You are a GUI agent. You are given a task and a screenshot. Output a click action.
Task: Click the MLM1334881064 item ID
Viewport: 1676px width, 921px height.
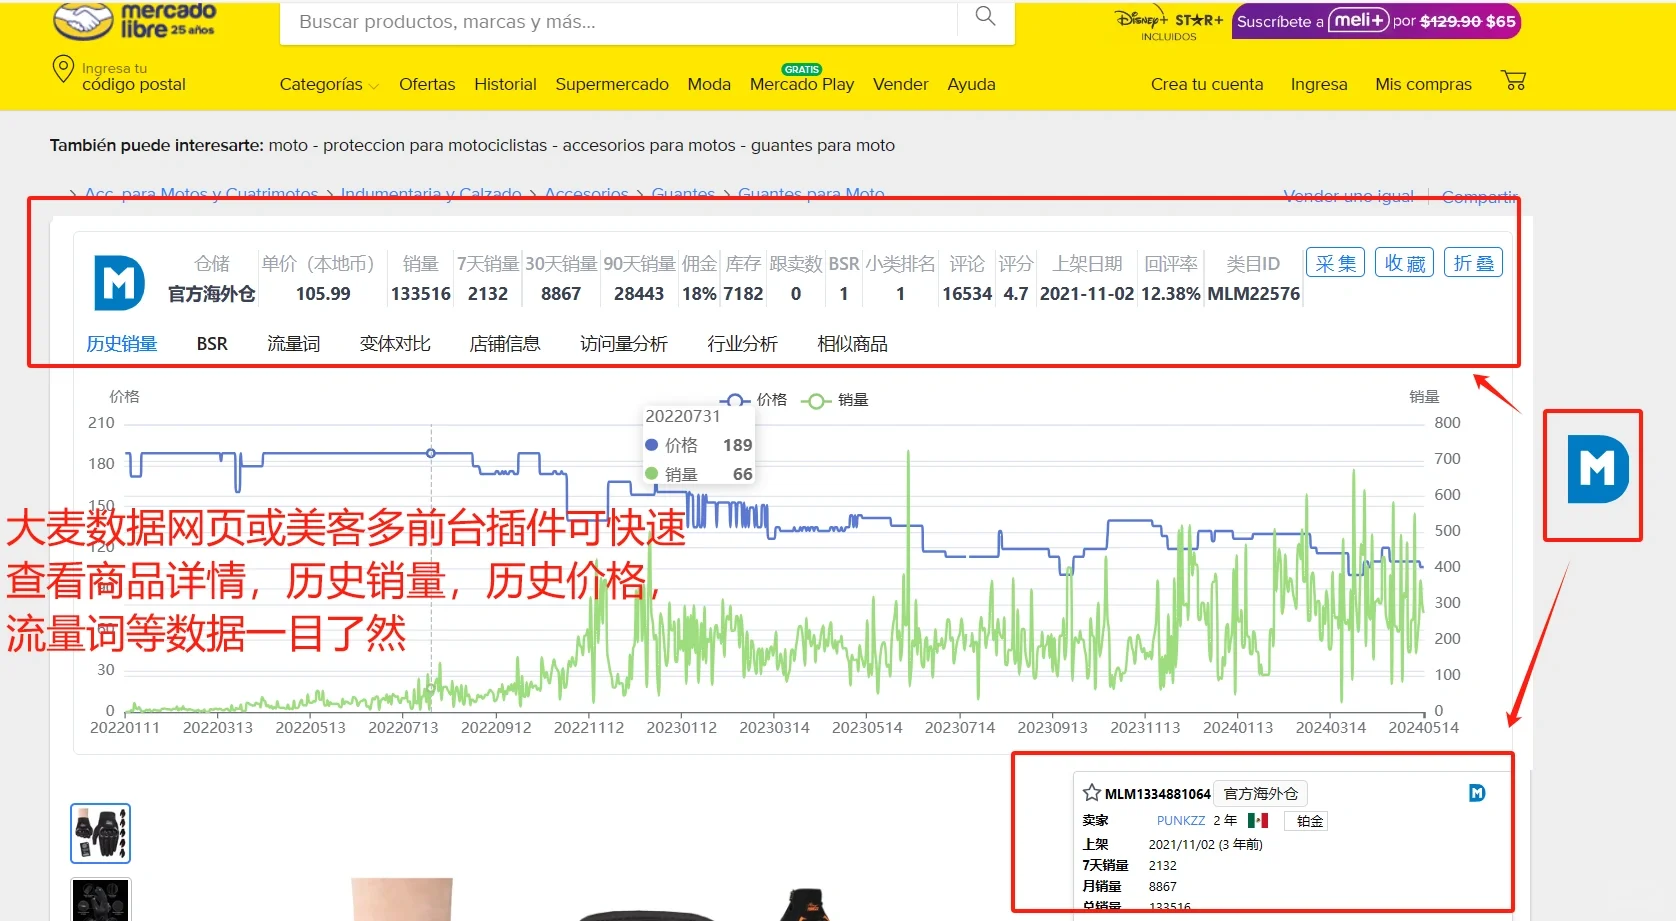(1158, 794)
